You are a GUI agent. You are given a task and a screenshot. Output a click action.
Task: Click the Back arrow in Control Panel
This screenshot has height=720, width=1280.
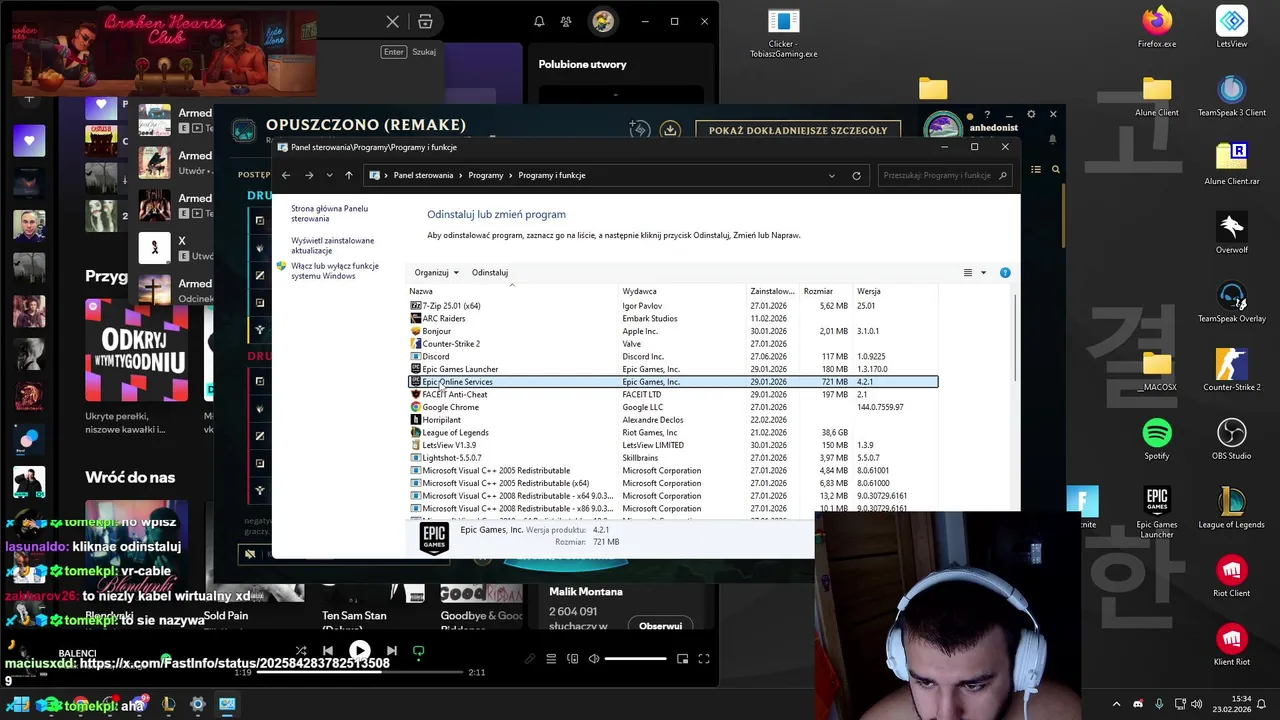pyautogui.click(x=286, y=175)
